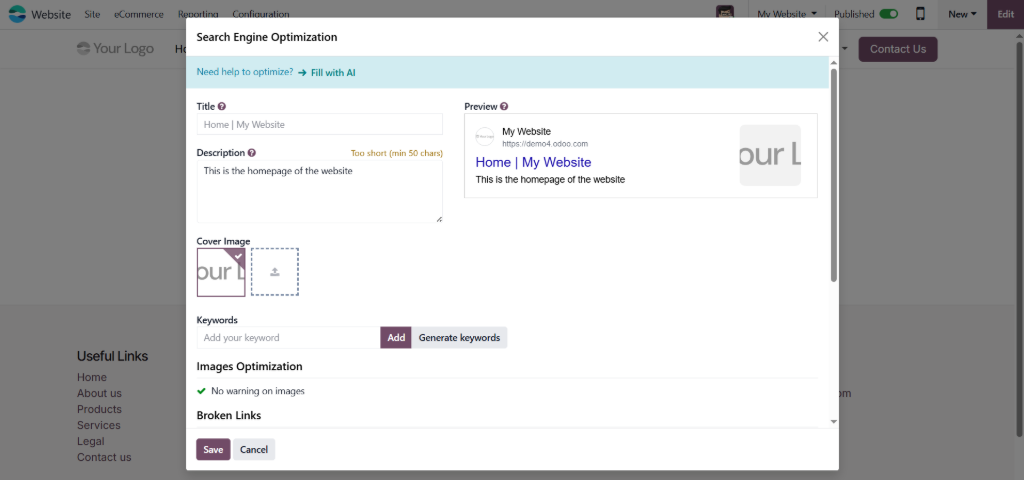Click the help icon beside Description label

coord(252,153)
